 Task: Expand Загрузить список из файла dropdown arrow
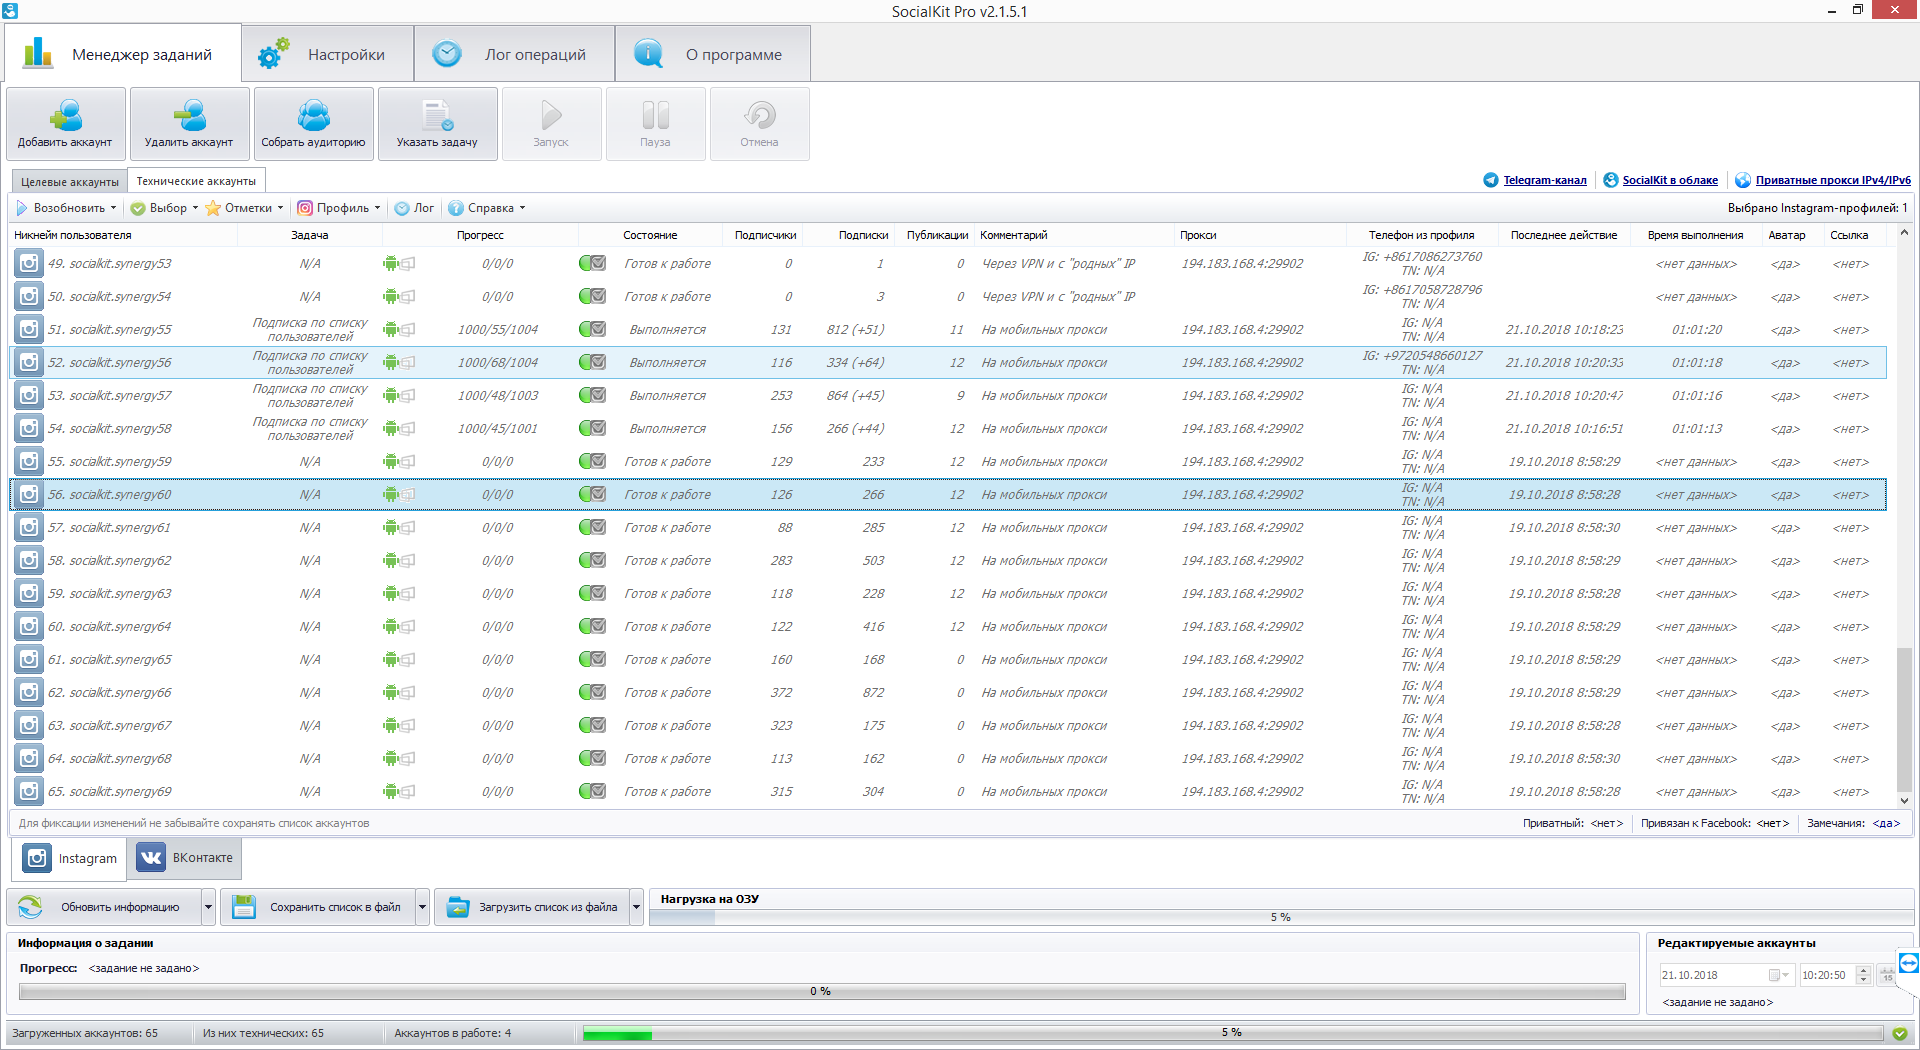636,907
